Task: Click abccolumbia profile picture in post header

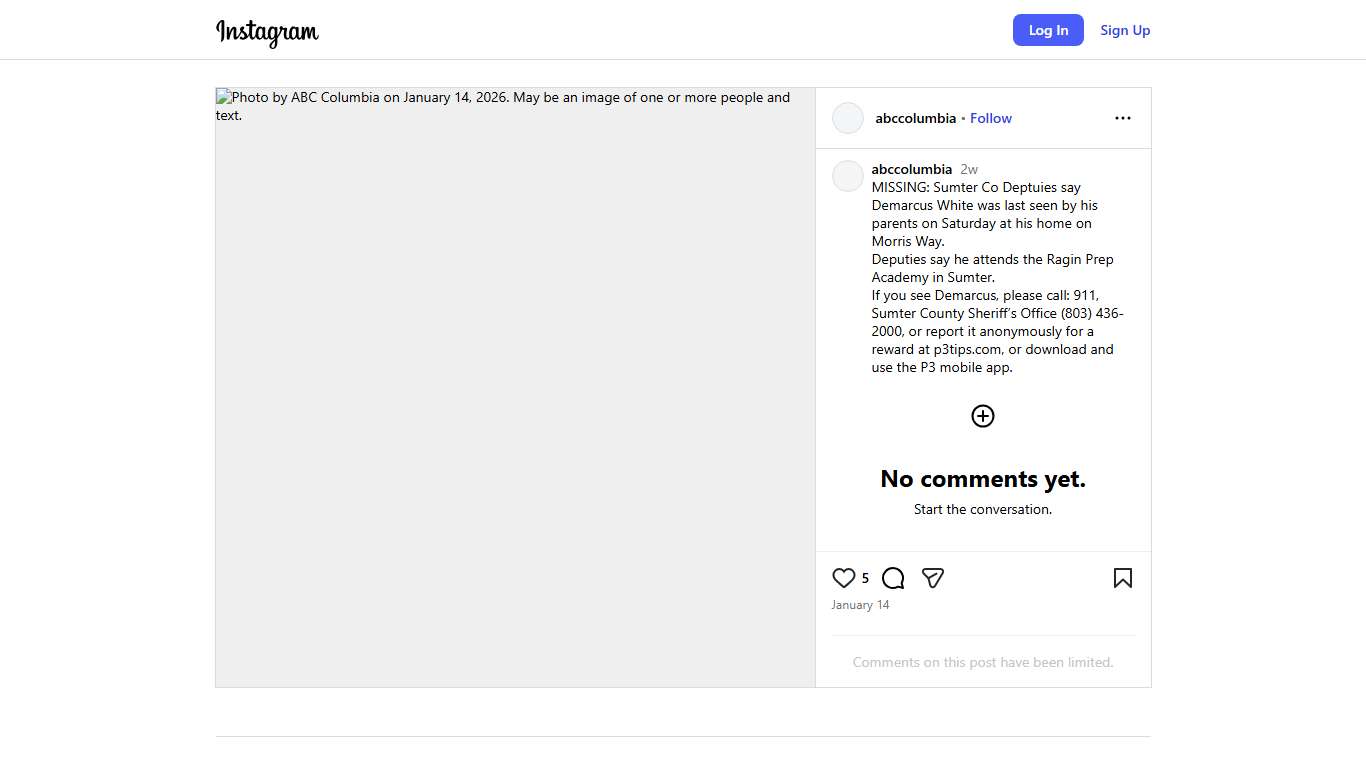Action: (x=848, y=118)
